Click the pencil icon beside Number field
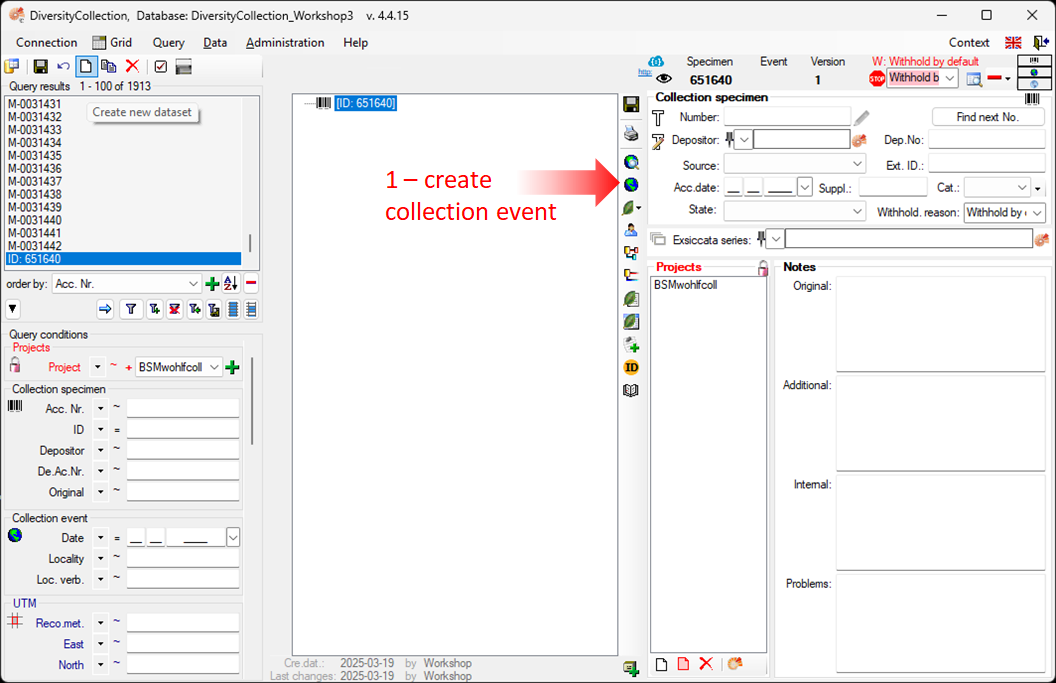Image resolution: width=1056 pixels, height=683 pixels. [861, 118]
